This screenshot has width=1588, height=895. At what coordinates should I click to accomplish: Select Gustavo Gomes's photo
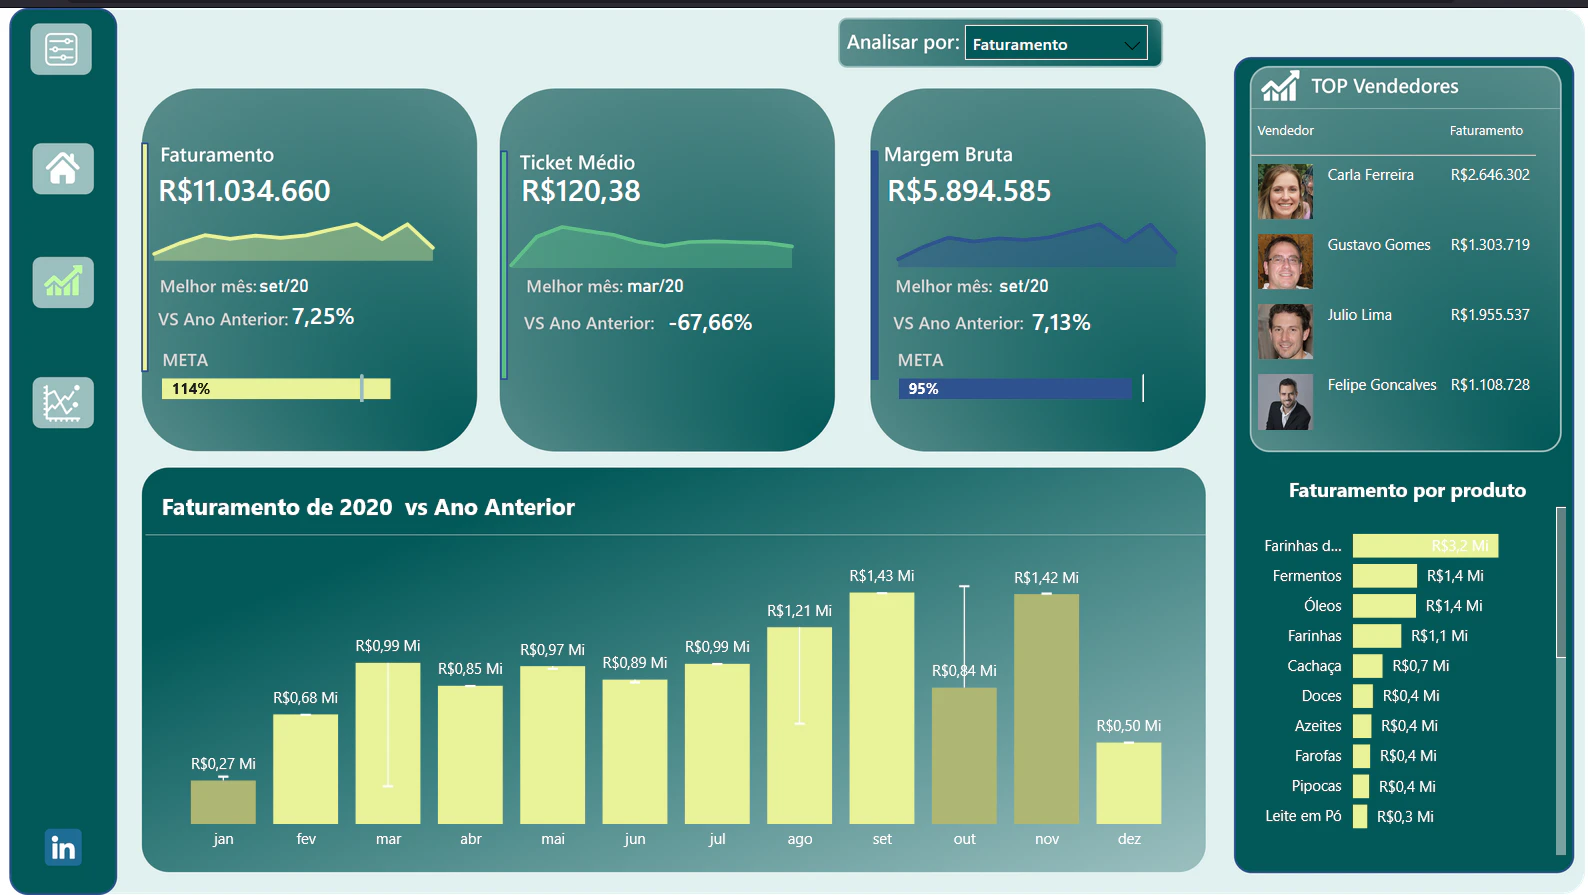coord(1285,262)
